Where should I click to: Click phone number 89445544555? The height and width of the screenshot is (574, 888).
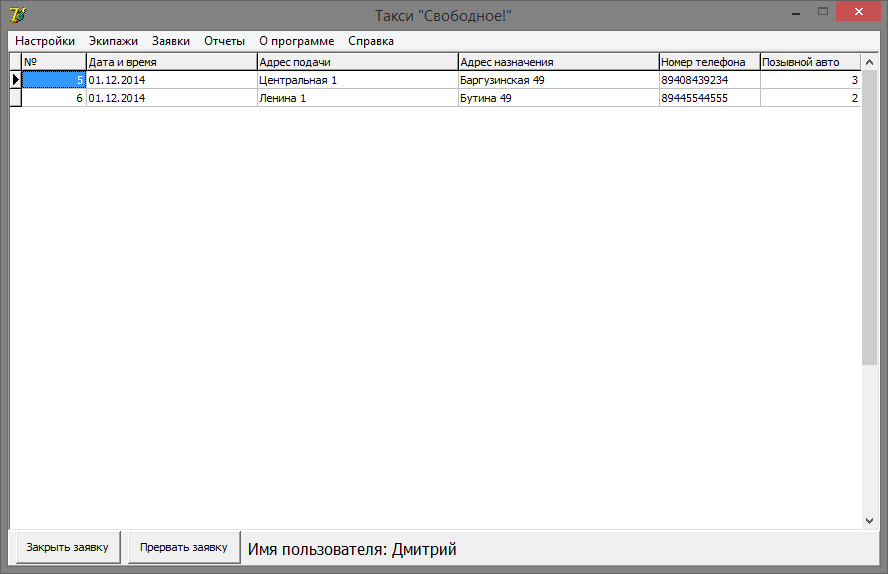coord(710,98)
